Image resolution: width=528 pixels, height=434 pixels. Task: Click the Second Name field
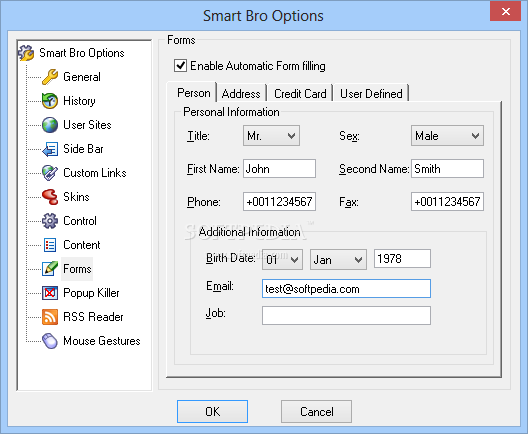[447, 169]
